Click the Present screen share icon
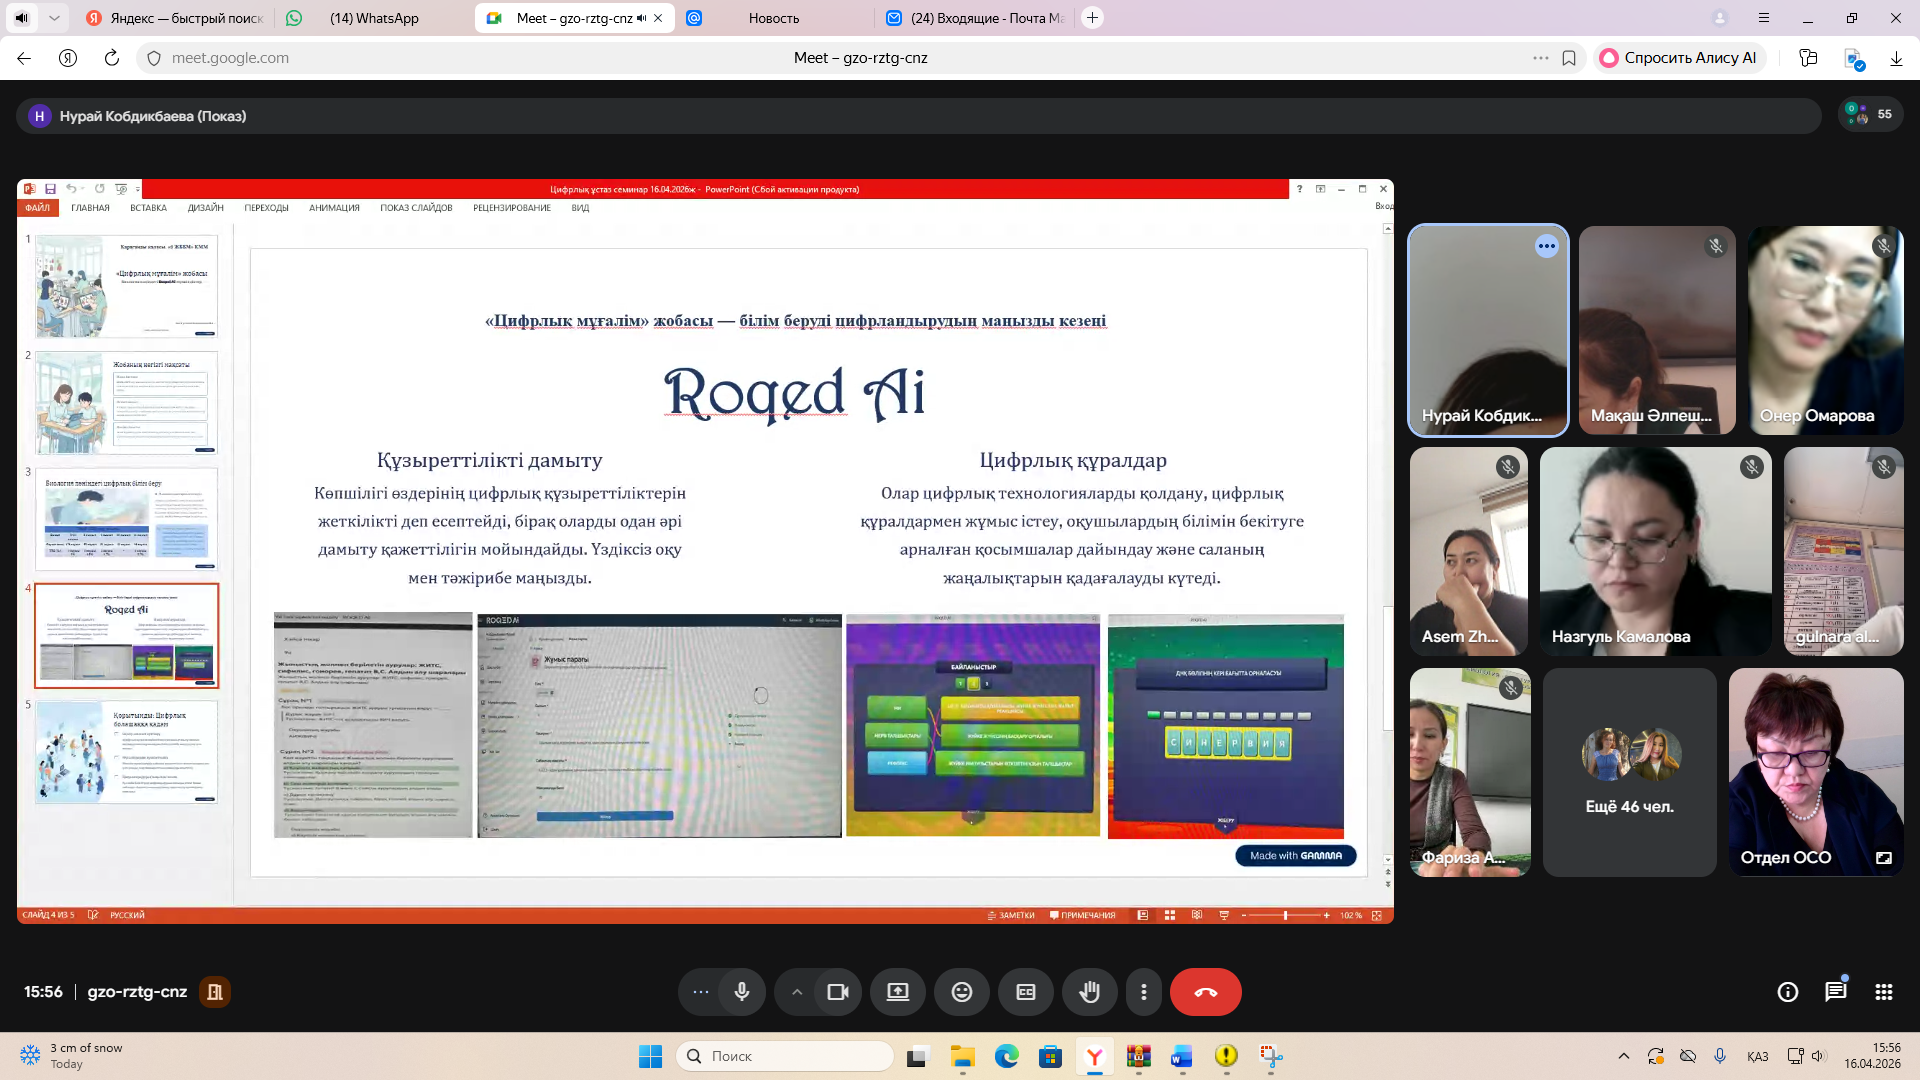Screen dimensions: 1920x1080 [x=897, y=992]
